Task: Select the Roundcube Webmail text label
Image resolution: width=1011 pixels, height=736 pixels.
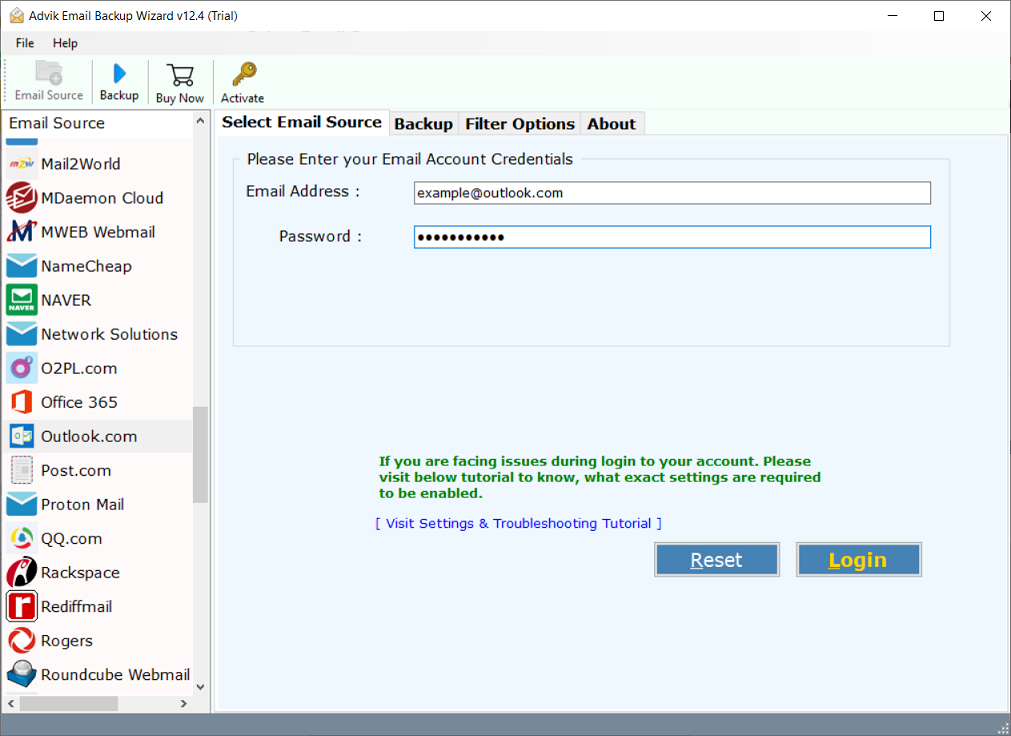Action: pyautogui.click(x=115, y=675)
